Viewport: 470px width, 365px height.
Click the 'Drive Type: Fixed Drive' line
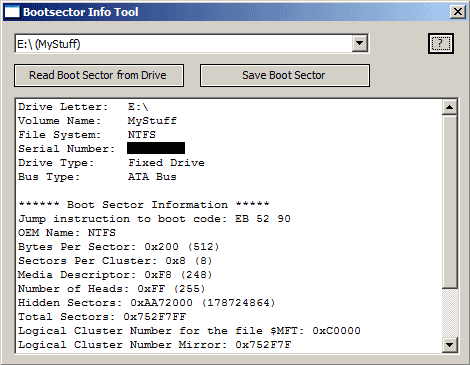coord(111,163)
